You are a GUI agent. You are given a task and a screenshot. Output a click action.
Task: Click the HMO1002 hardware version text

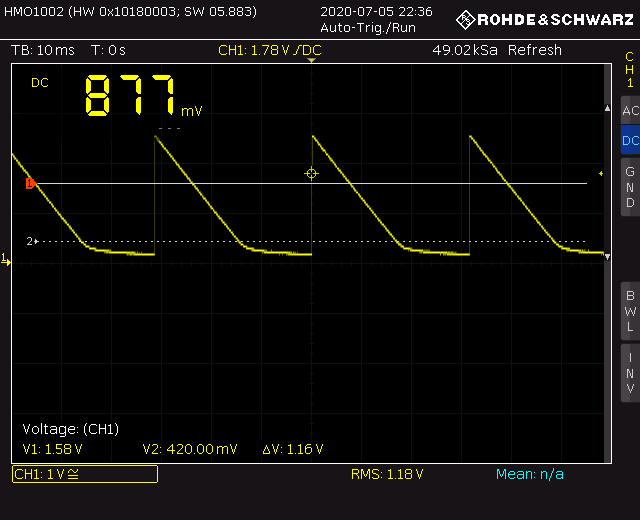pos(131,11)
